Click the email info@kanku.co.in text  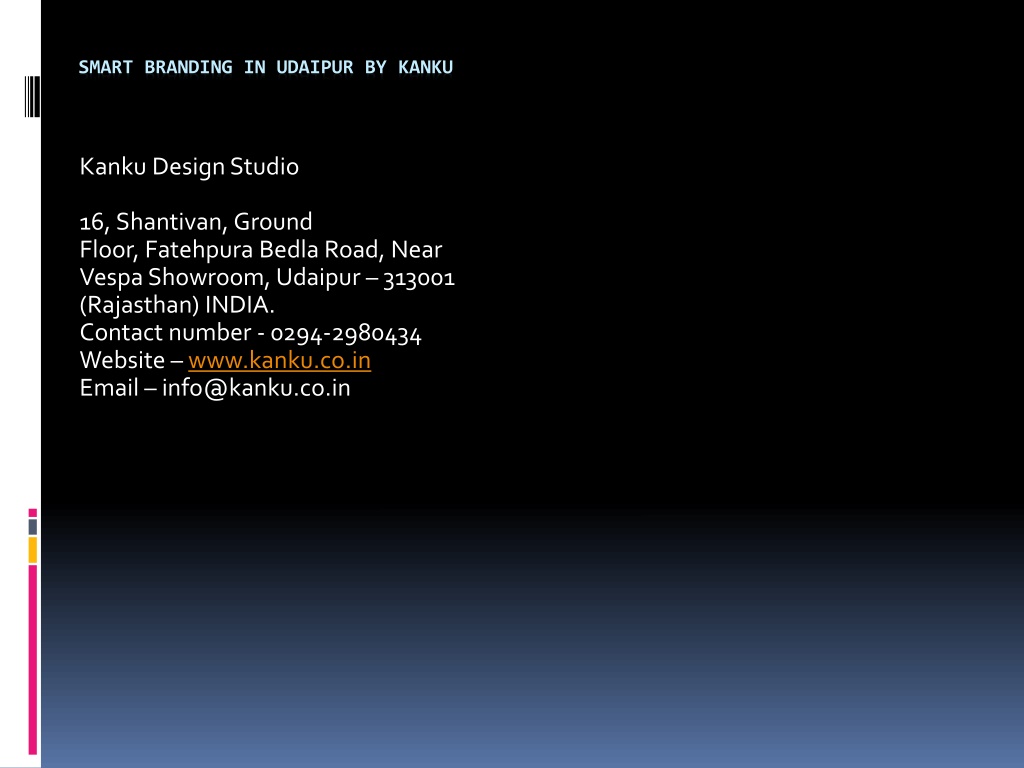pos(215,388)
